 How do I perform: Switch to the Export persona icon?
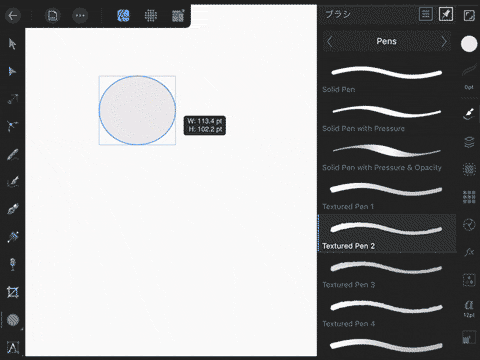click(x=178, y=15)
